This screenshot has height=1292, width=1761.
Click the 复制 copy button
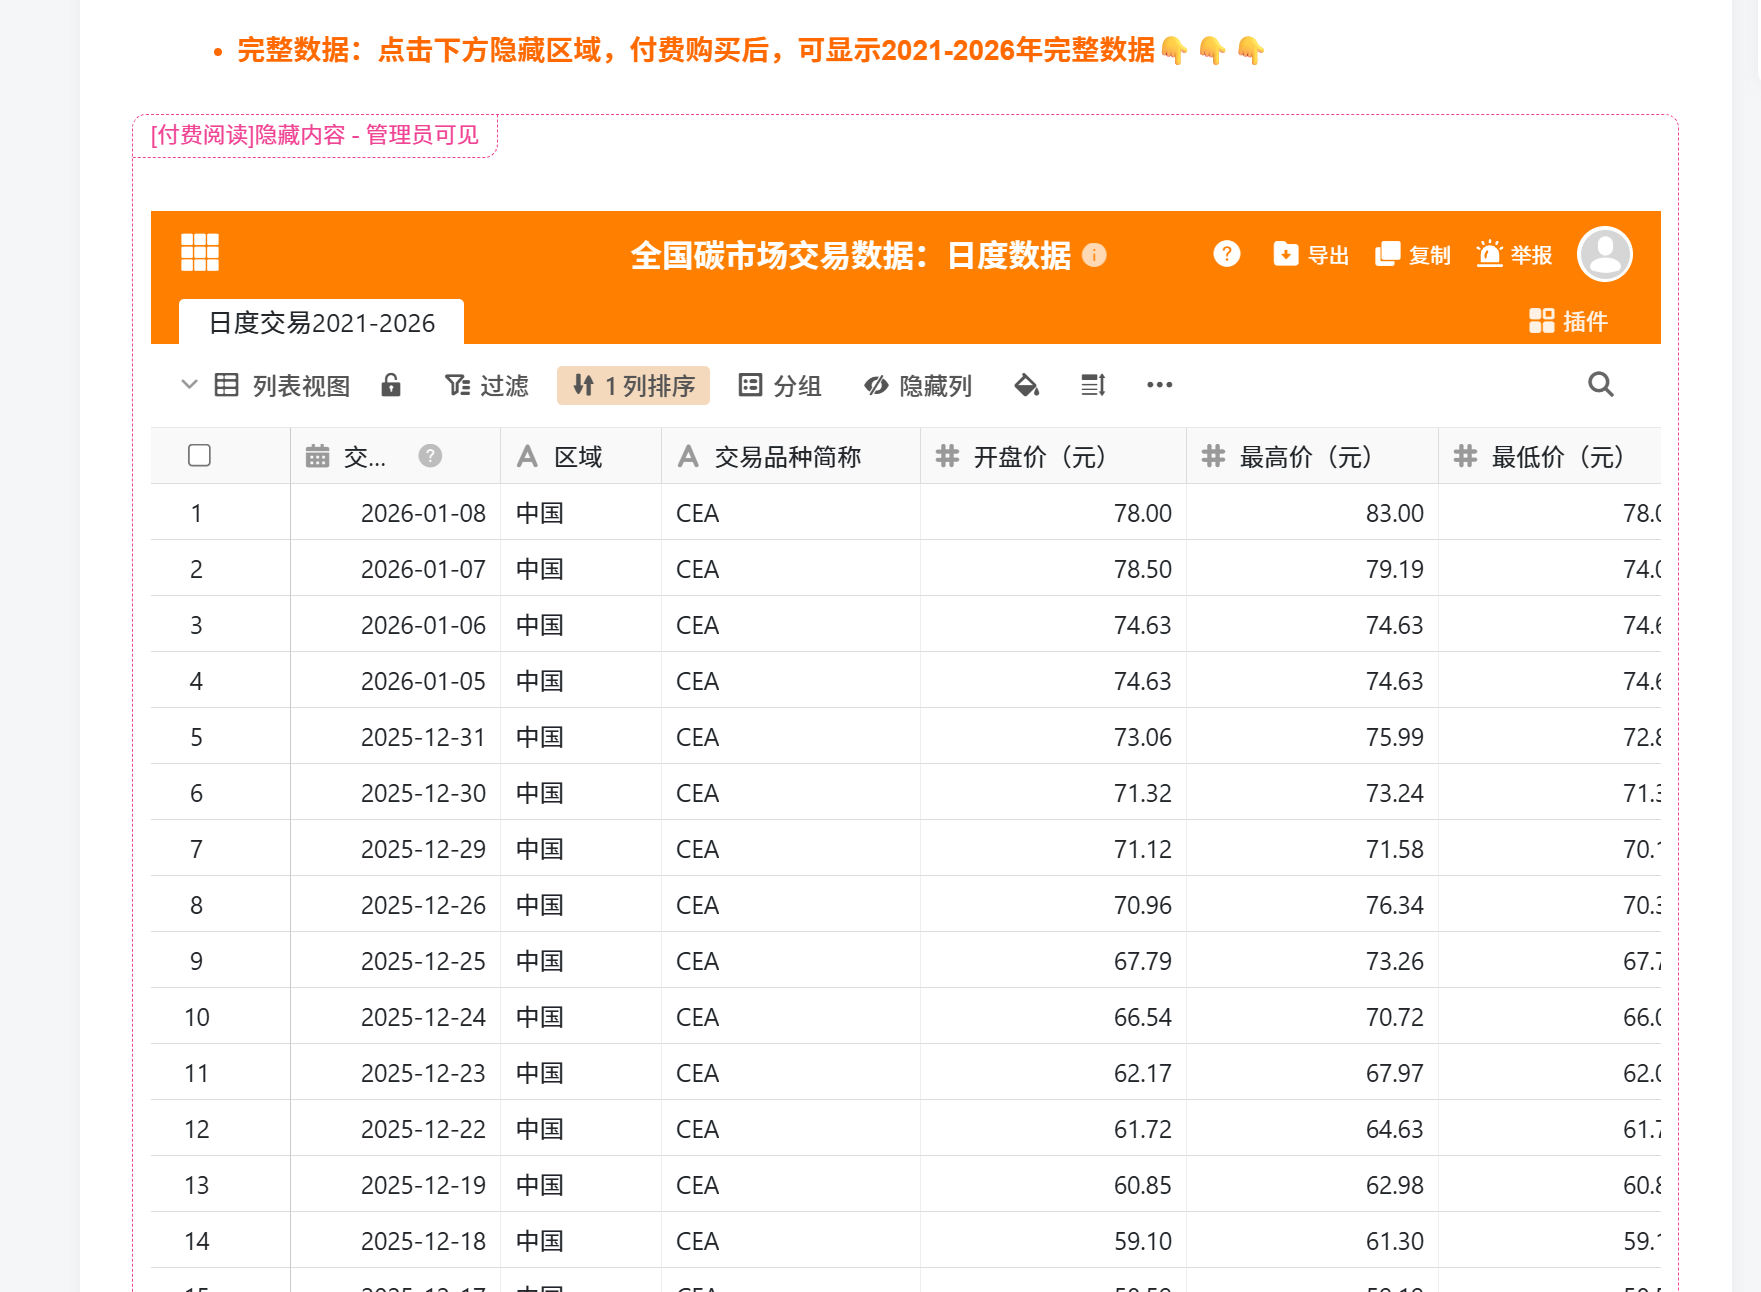coord(1413,256)
